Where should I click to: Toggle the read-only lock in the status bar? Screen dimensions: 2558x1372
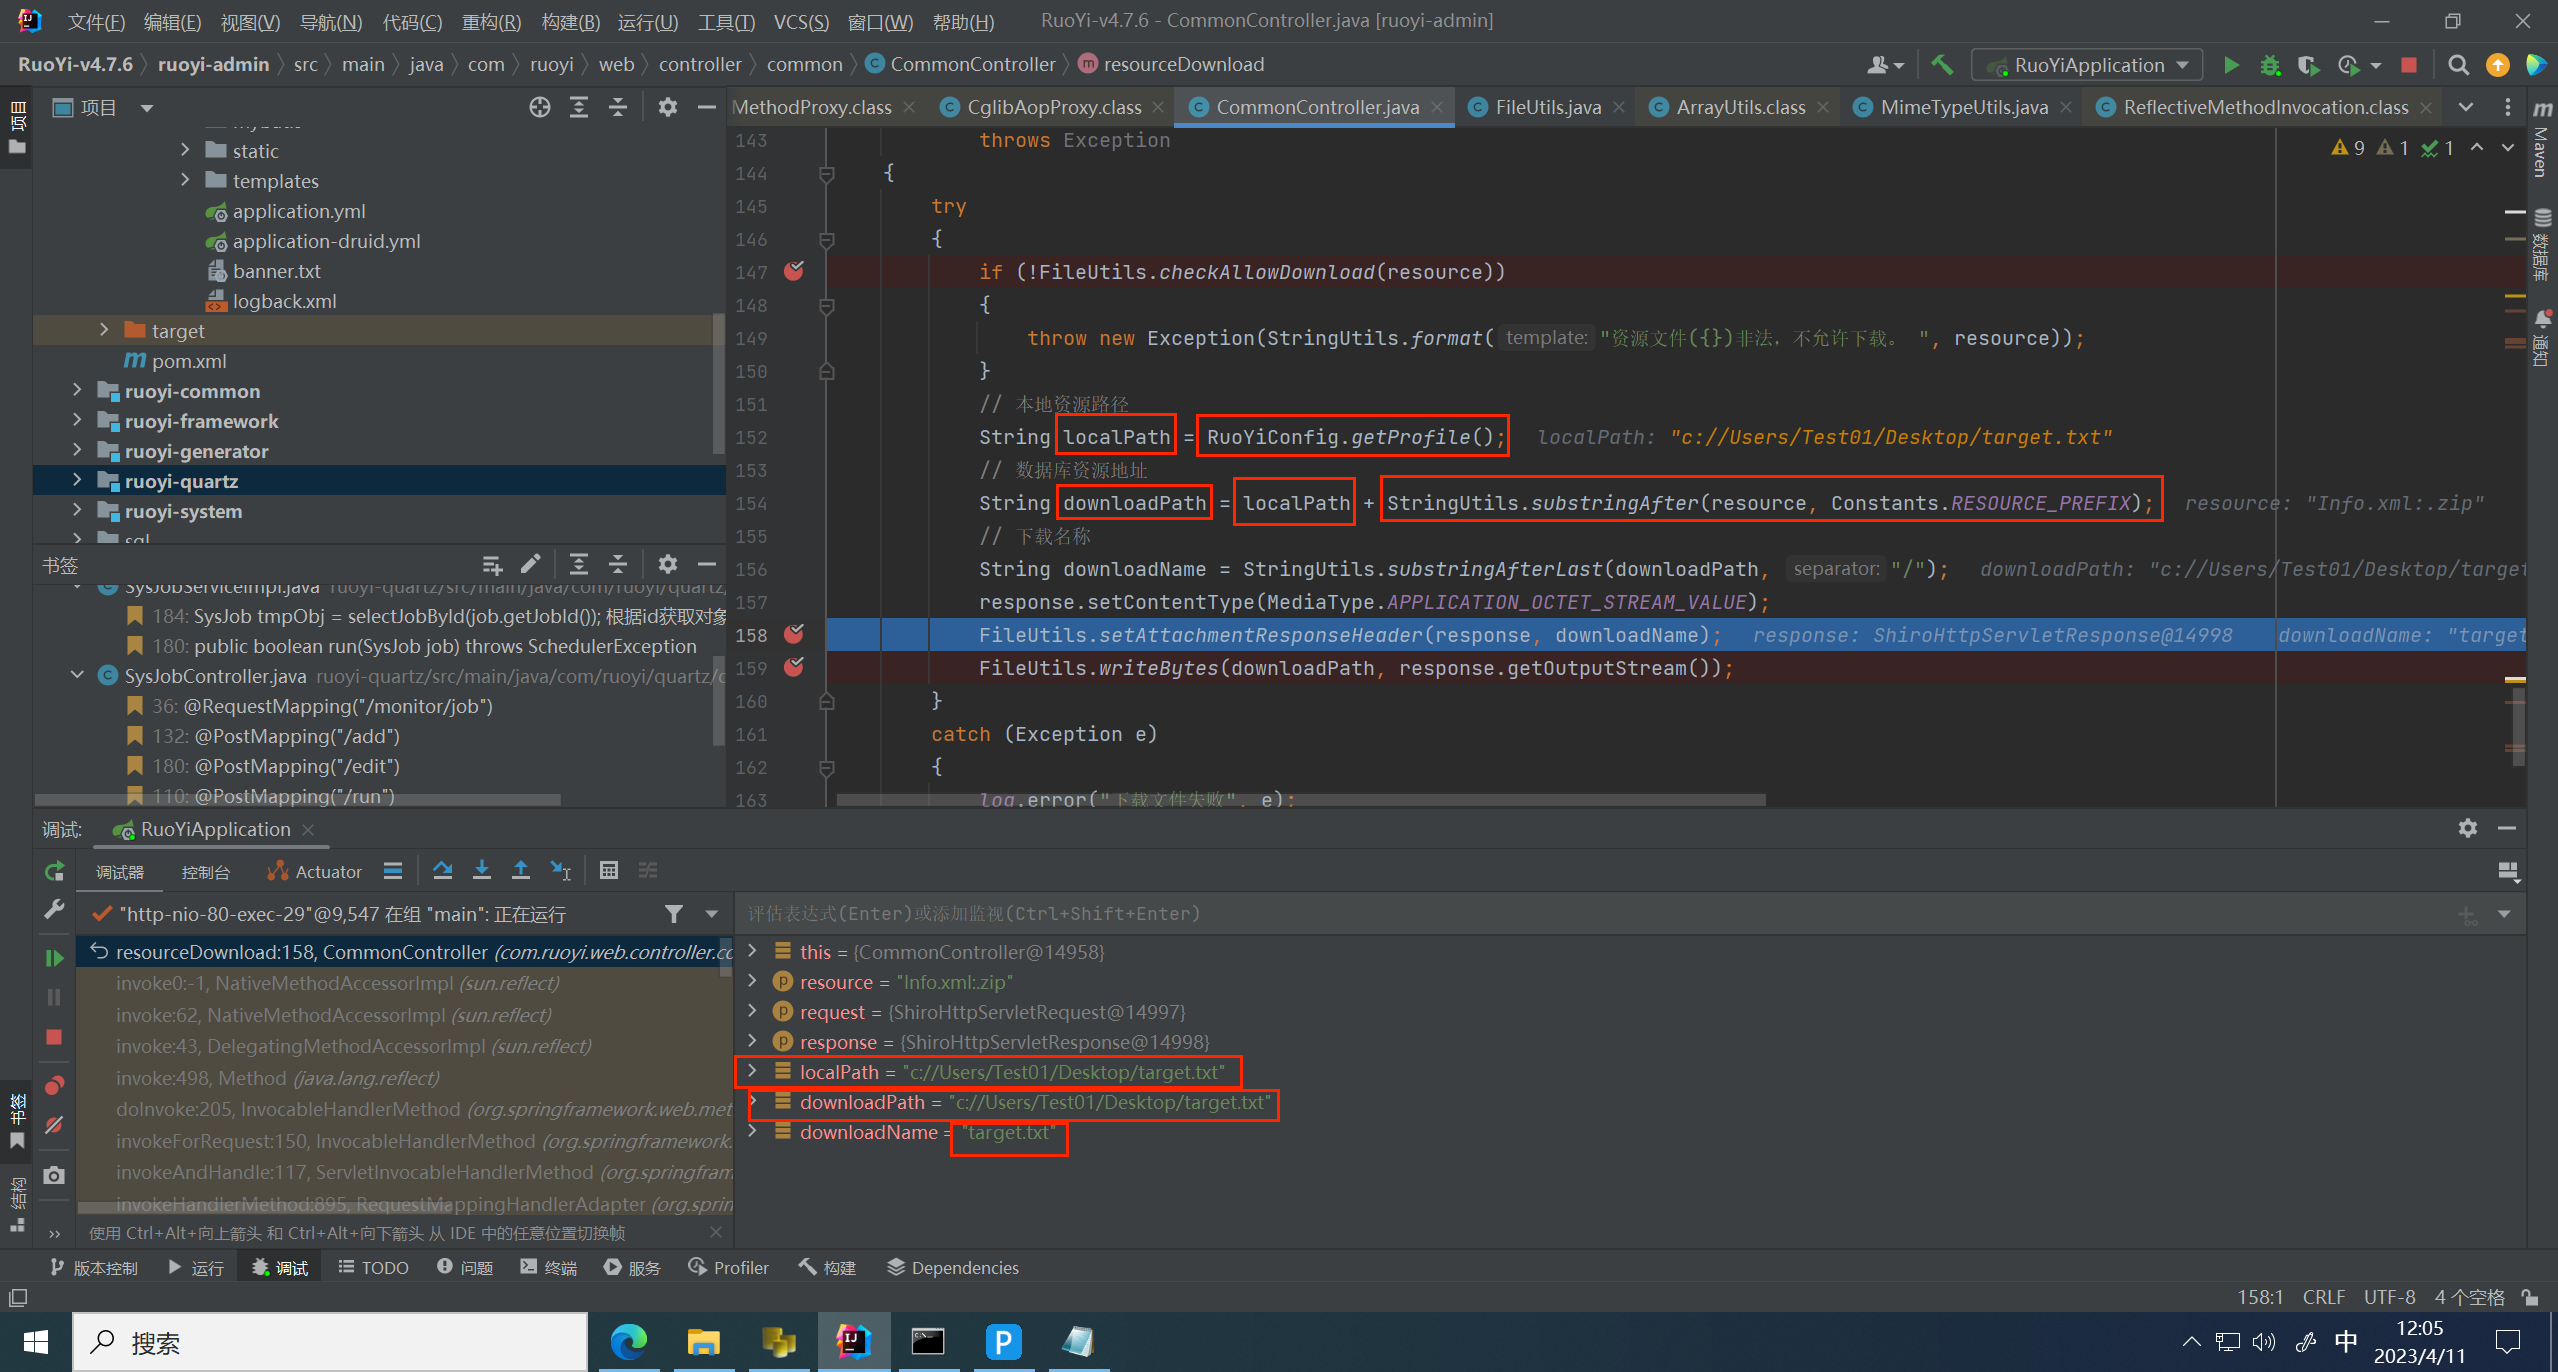point(2530,1297)
